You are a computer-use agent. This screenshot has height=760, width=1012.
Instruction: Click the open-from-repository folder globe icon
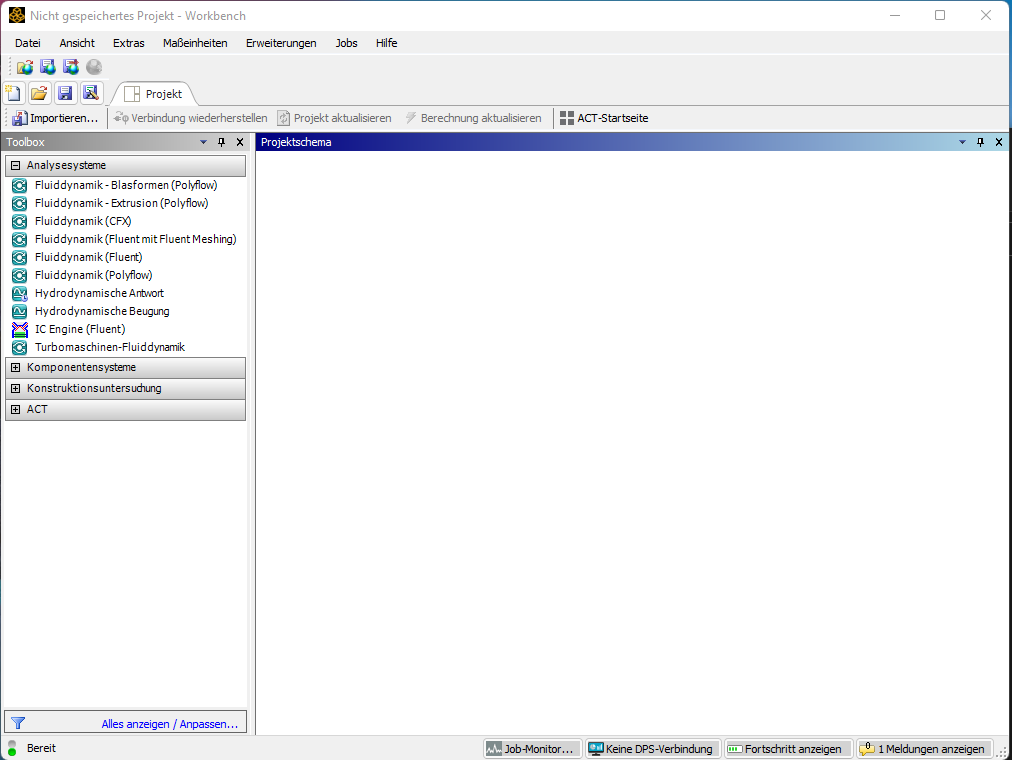[x=25, y=67]
